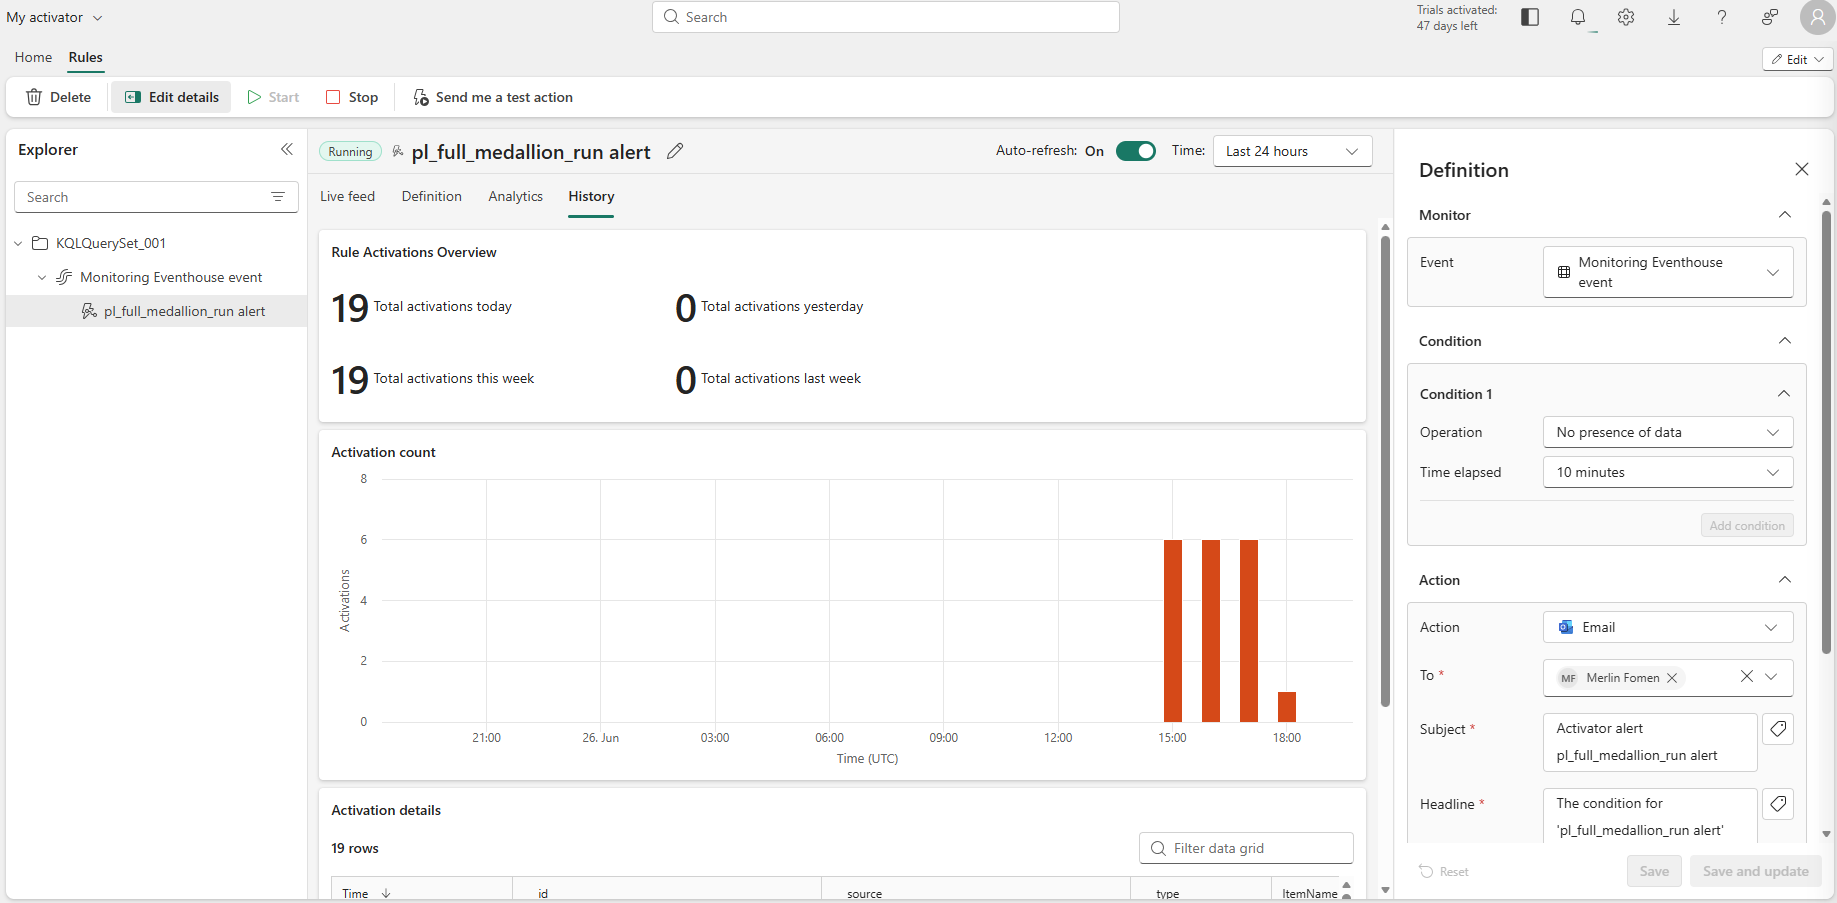Open the Analytics tab
Viewport: 1837px width, 903px height.
[515, 196]
